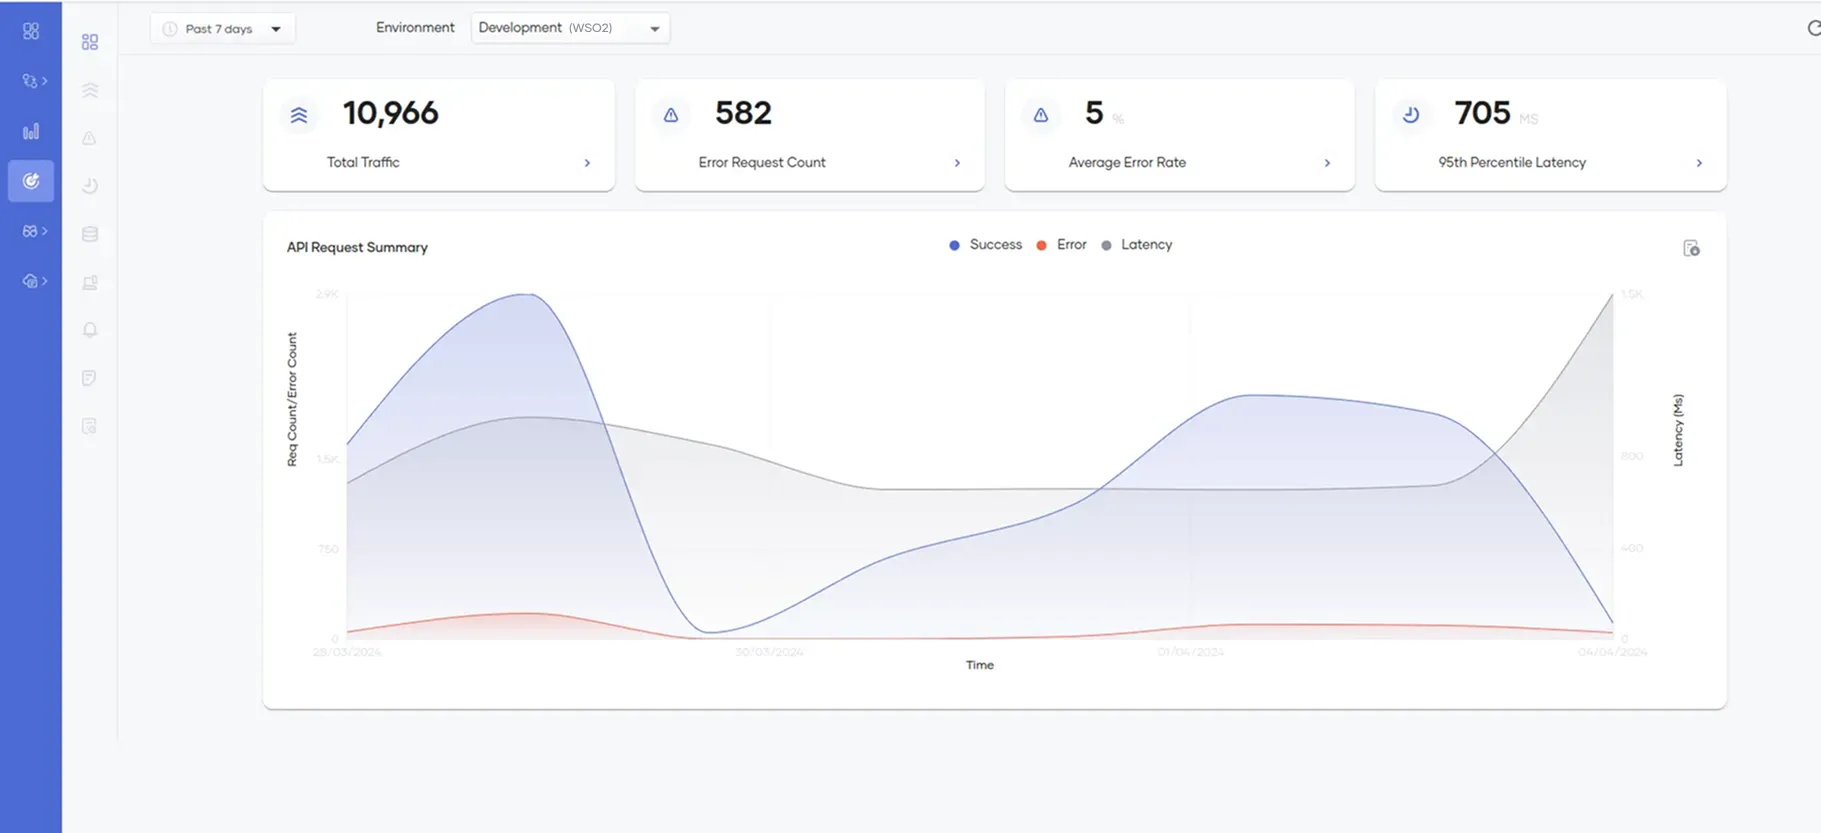
Task: Click the 95th Percentile Latency clock icon
Action: click(1411, 115)
